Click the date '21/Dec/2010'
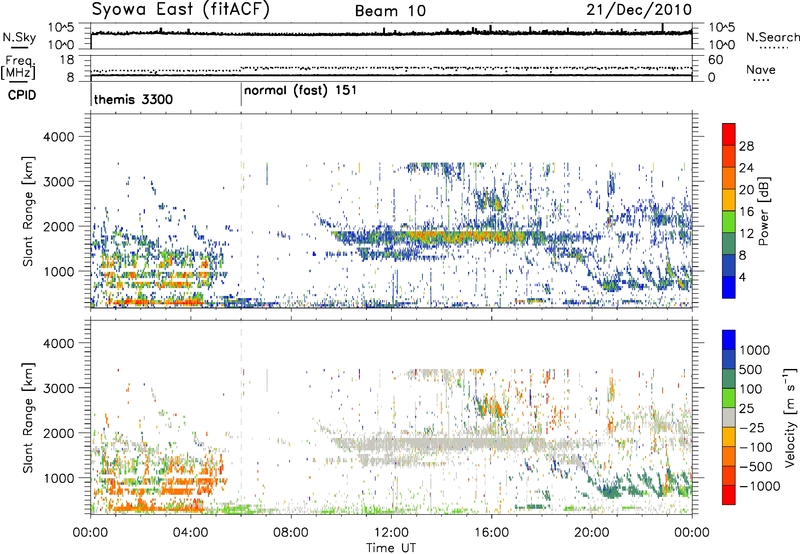Viewport: 800px width, 554px height. tap(639, 10)
